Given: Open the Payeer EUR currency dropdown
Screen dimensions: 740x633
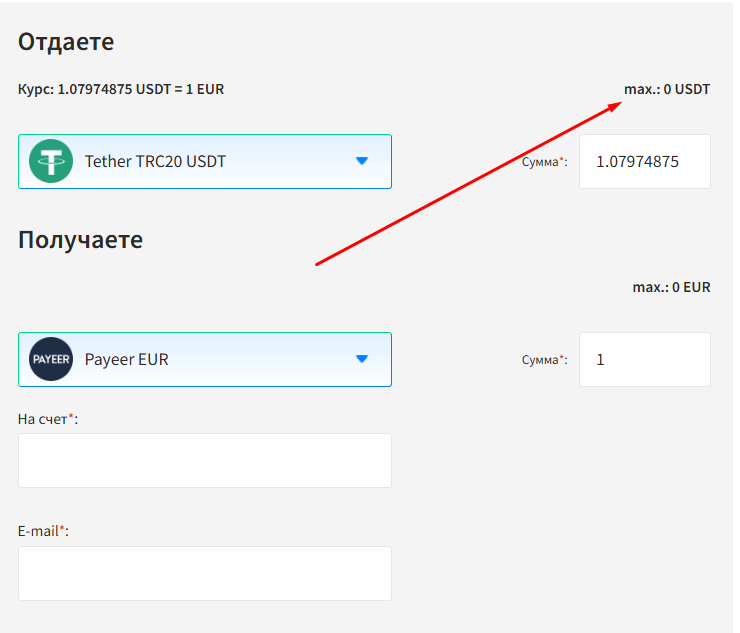Looking at the screenshot, I should [205, 359].
